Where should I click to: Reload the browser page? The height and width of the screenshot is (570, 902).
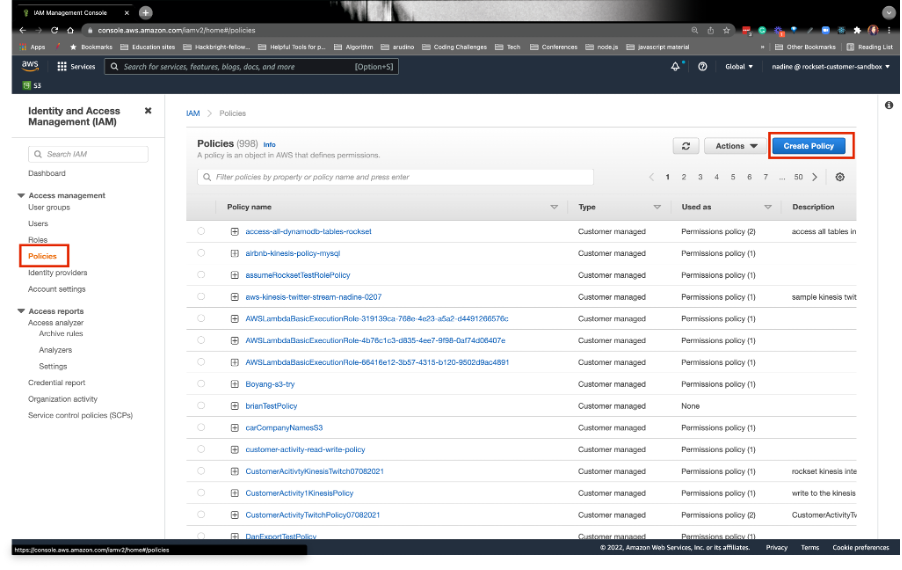click(x=55, y=30)
